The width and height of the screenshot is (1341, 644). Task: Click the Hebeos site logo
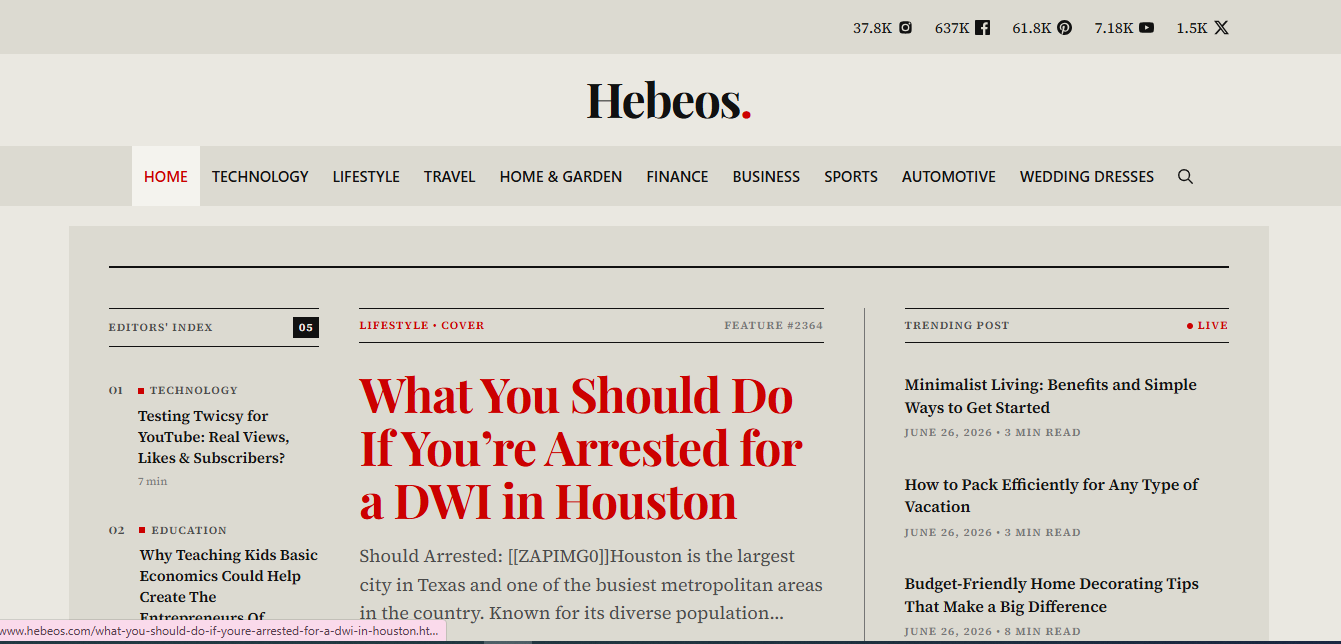coord(669,101)
